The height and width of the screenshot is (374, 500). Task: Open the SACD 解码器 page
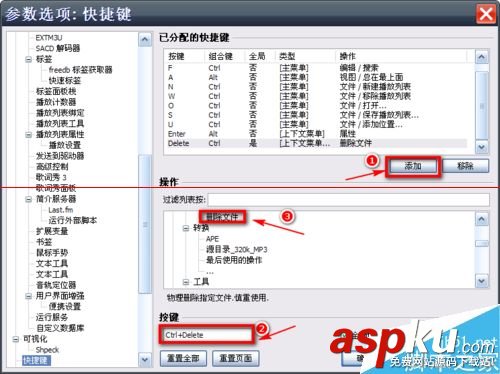pos(58,48)
